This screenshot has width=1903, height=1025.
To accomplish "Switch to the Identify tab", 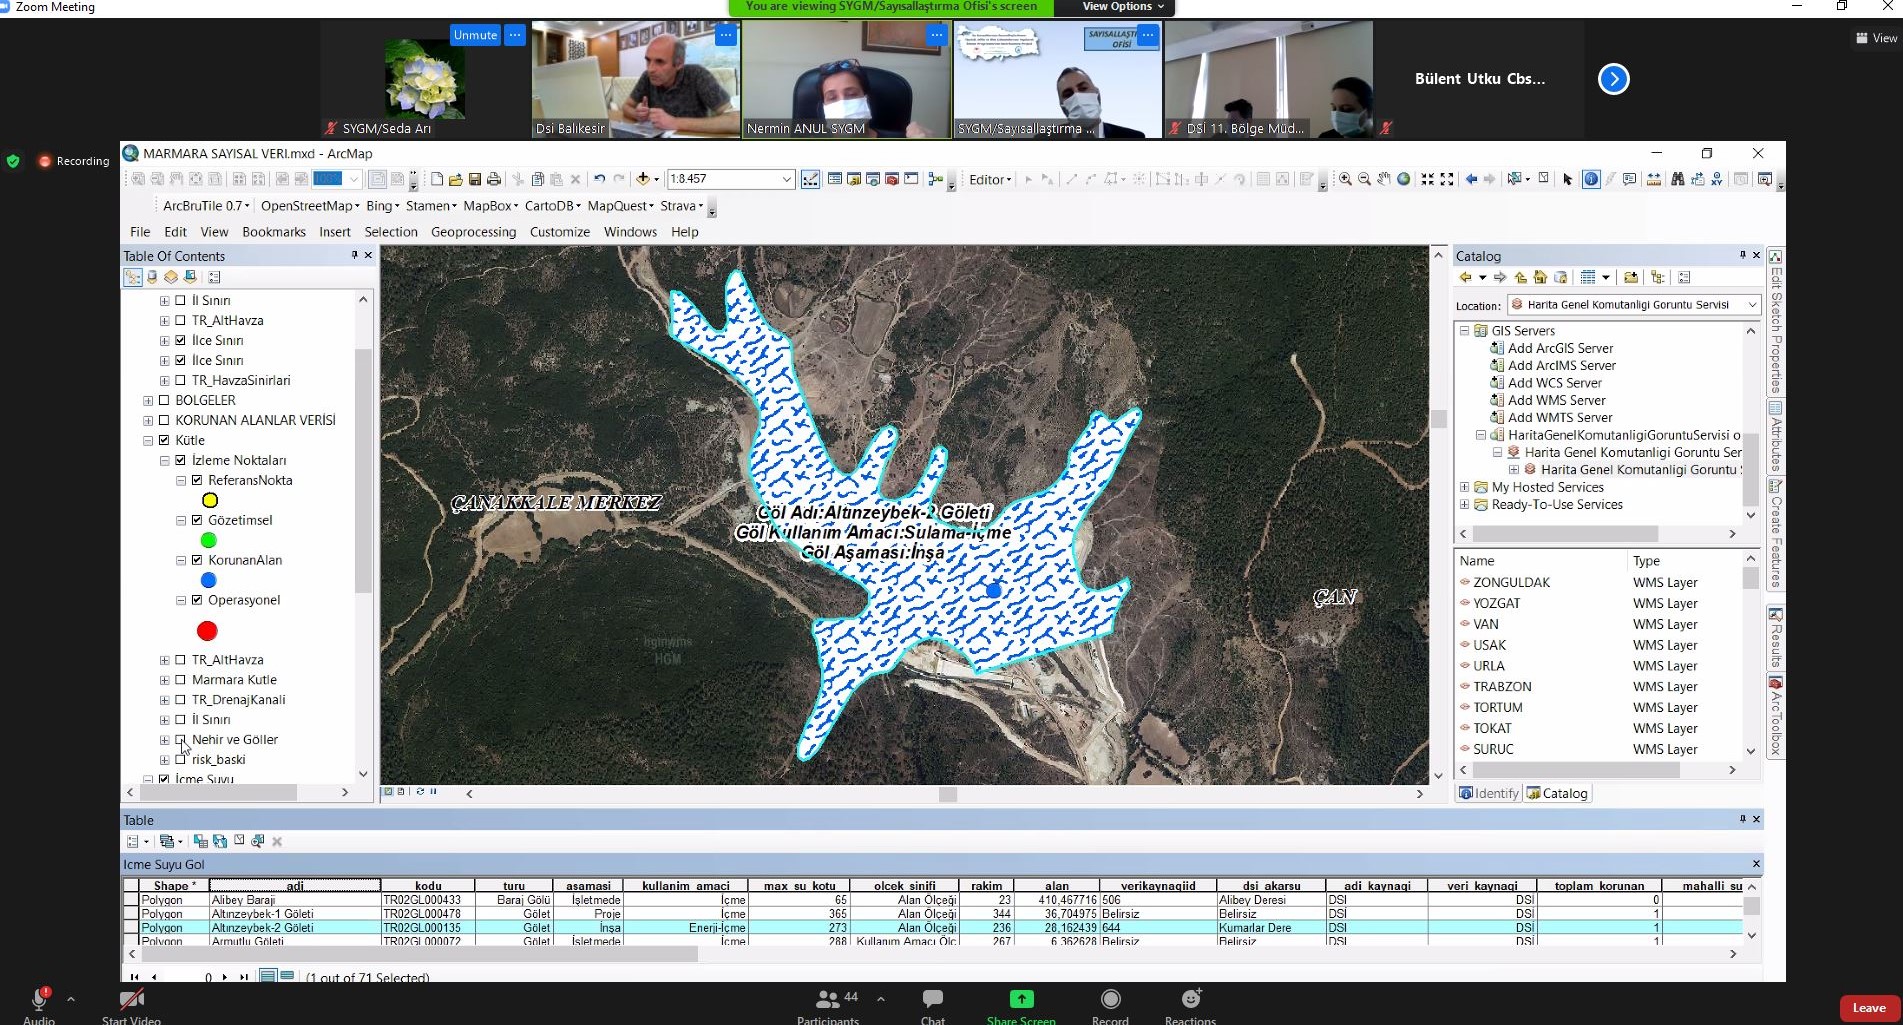I will (1488, 793).
